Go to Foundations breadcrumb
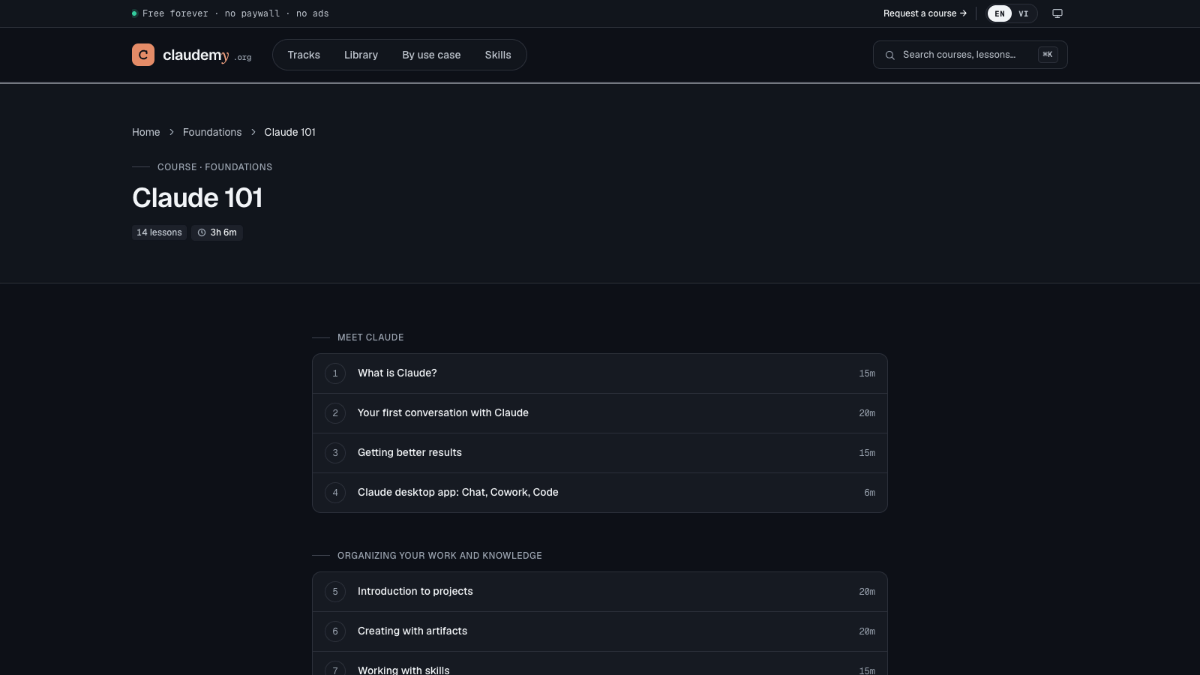1200x675 pixels. tap(212, 132)
